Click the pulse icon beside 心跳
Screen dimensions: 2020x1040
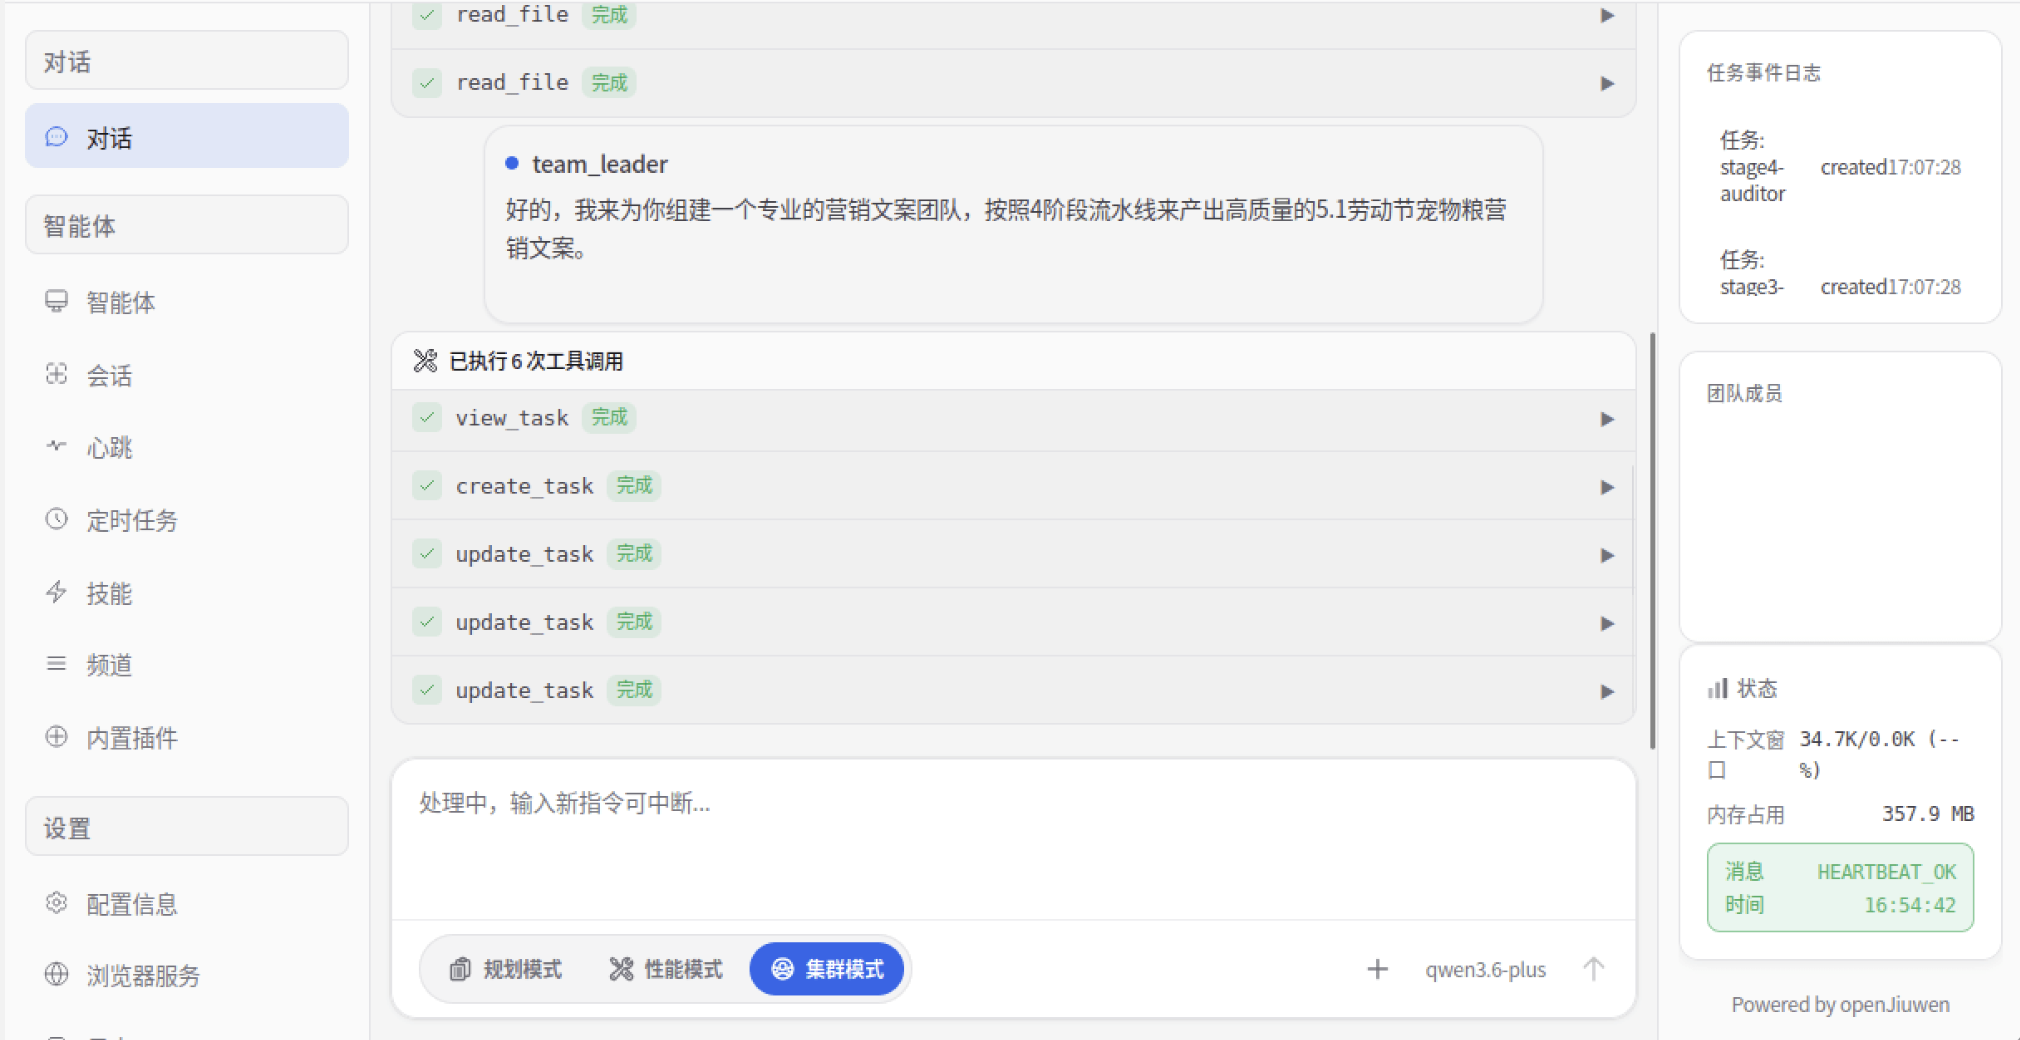tap(57, 446)
